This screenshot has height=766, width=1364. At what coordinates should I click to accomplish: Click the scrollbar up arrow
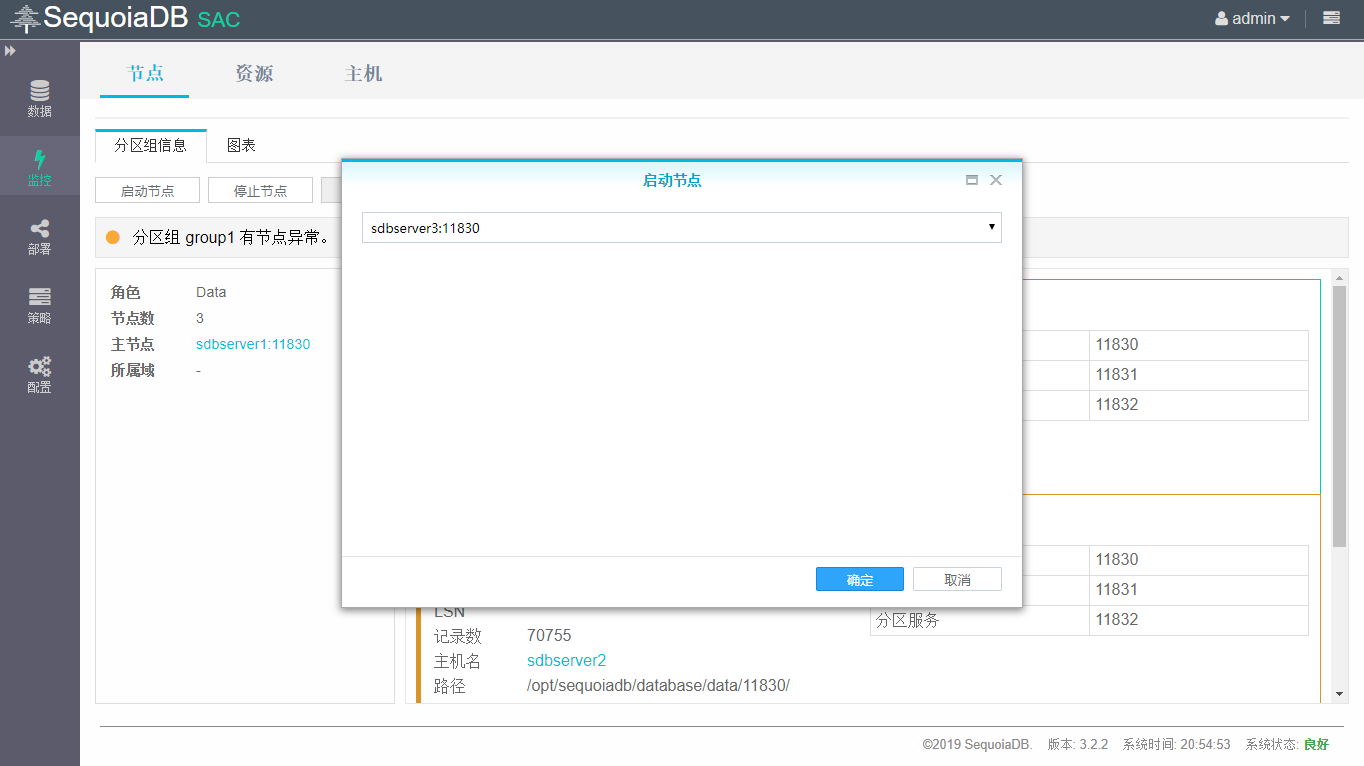(x=1340, y=276)
